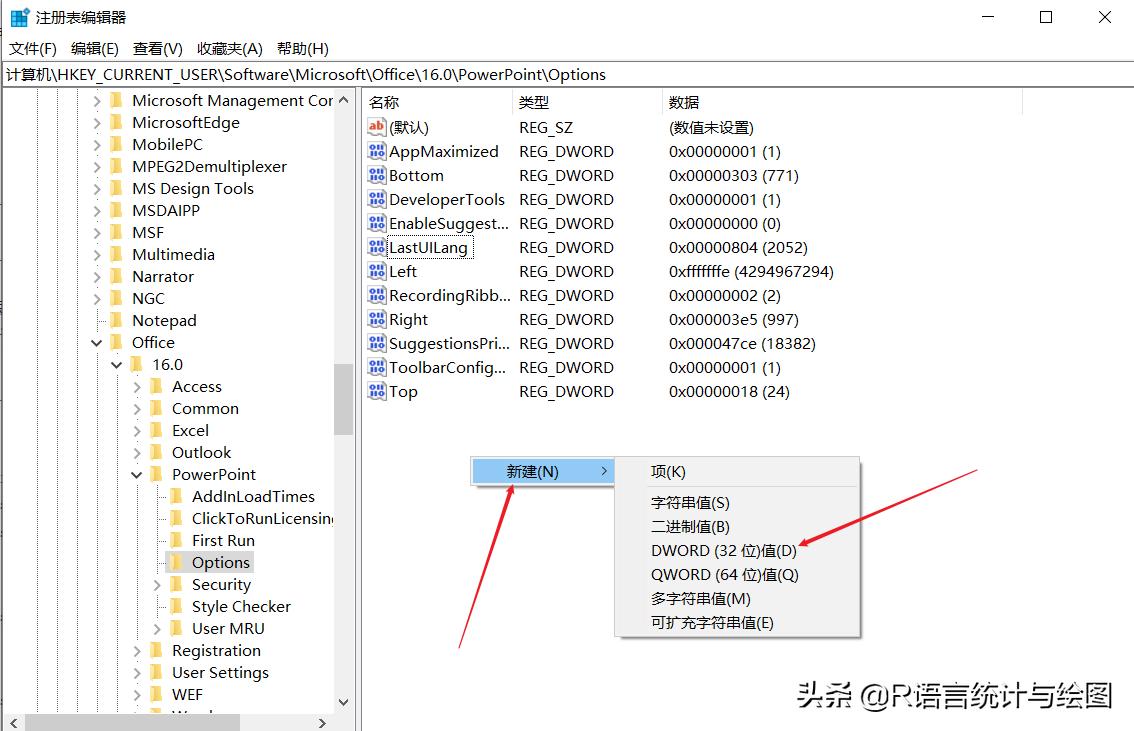Click the Excel folder icon

click(x=156, y=430)
